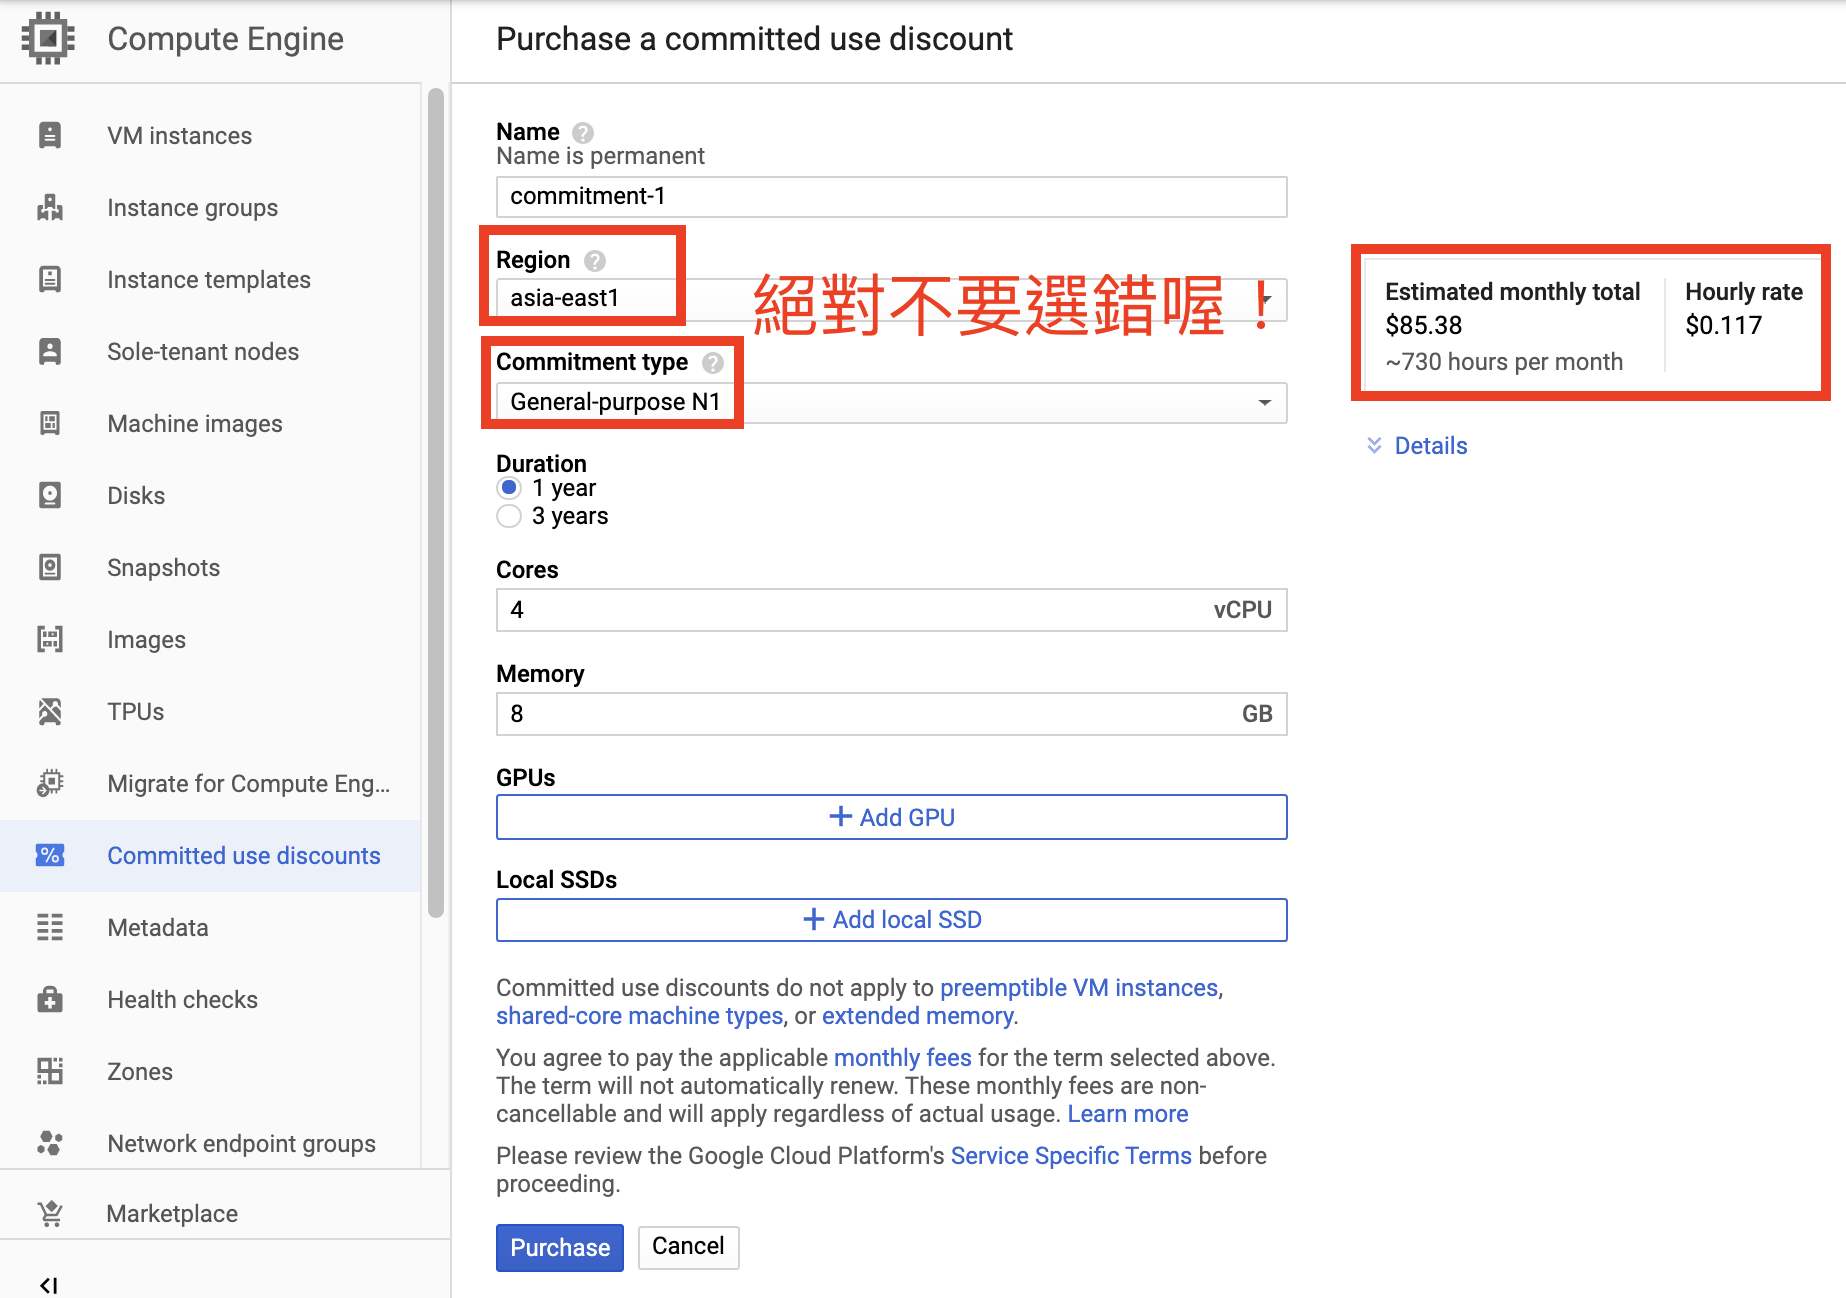Image resolution: width=1846 pixels, height=1298 pixels.
Task: Open the Marketplace entry
Action: [x=171, y=1213]
